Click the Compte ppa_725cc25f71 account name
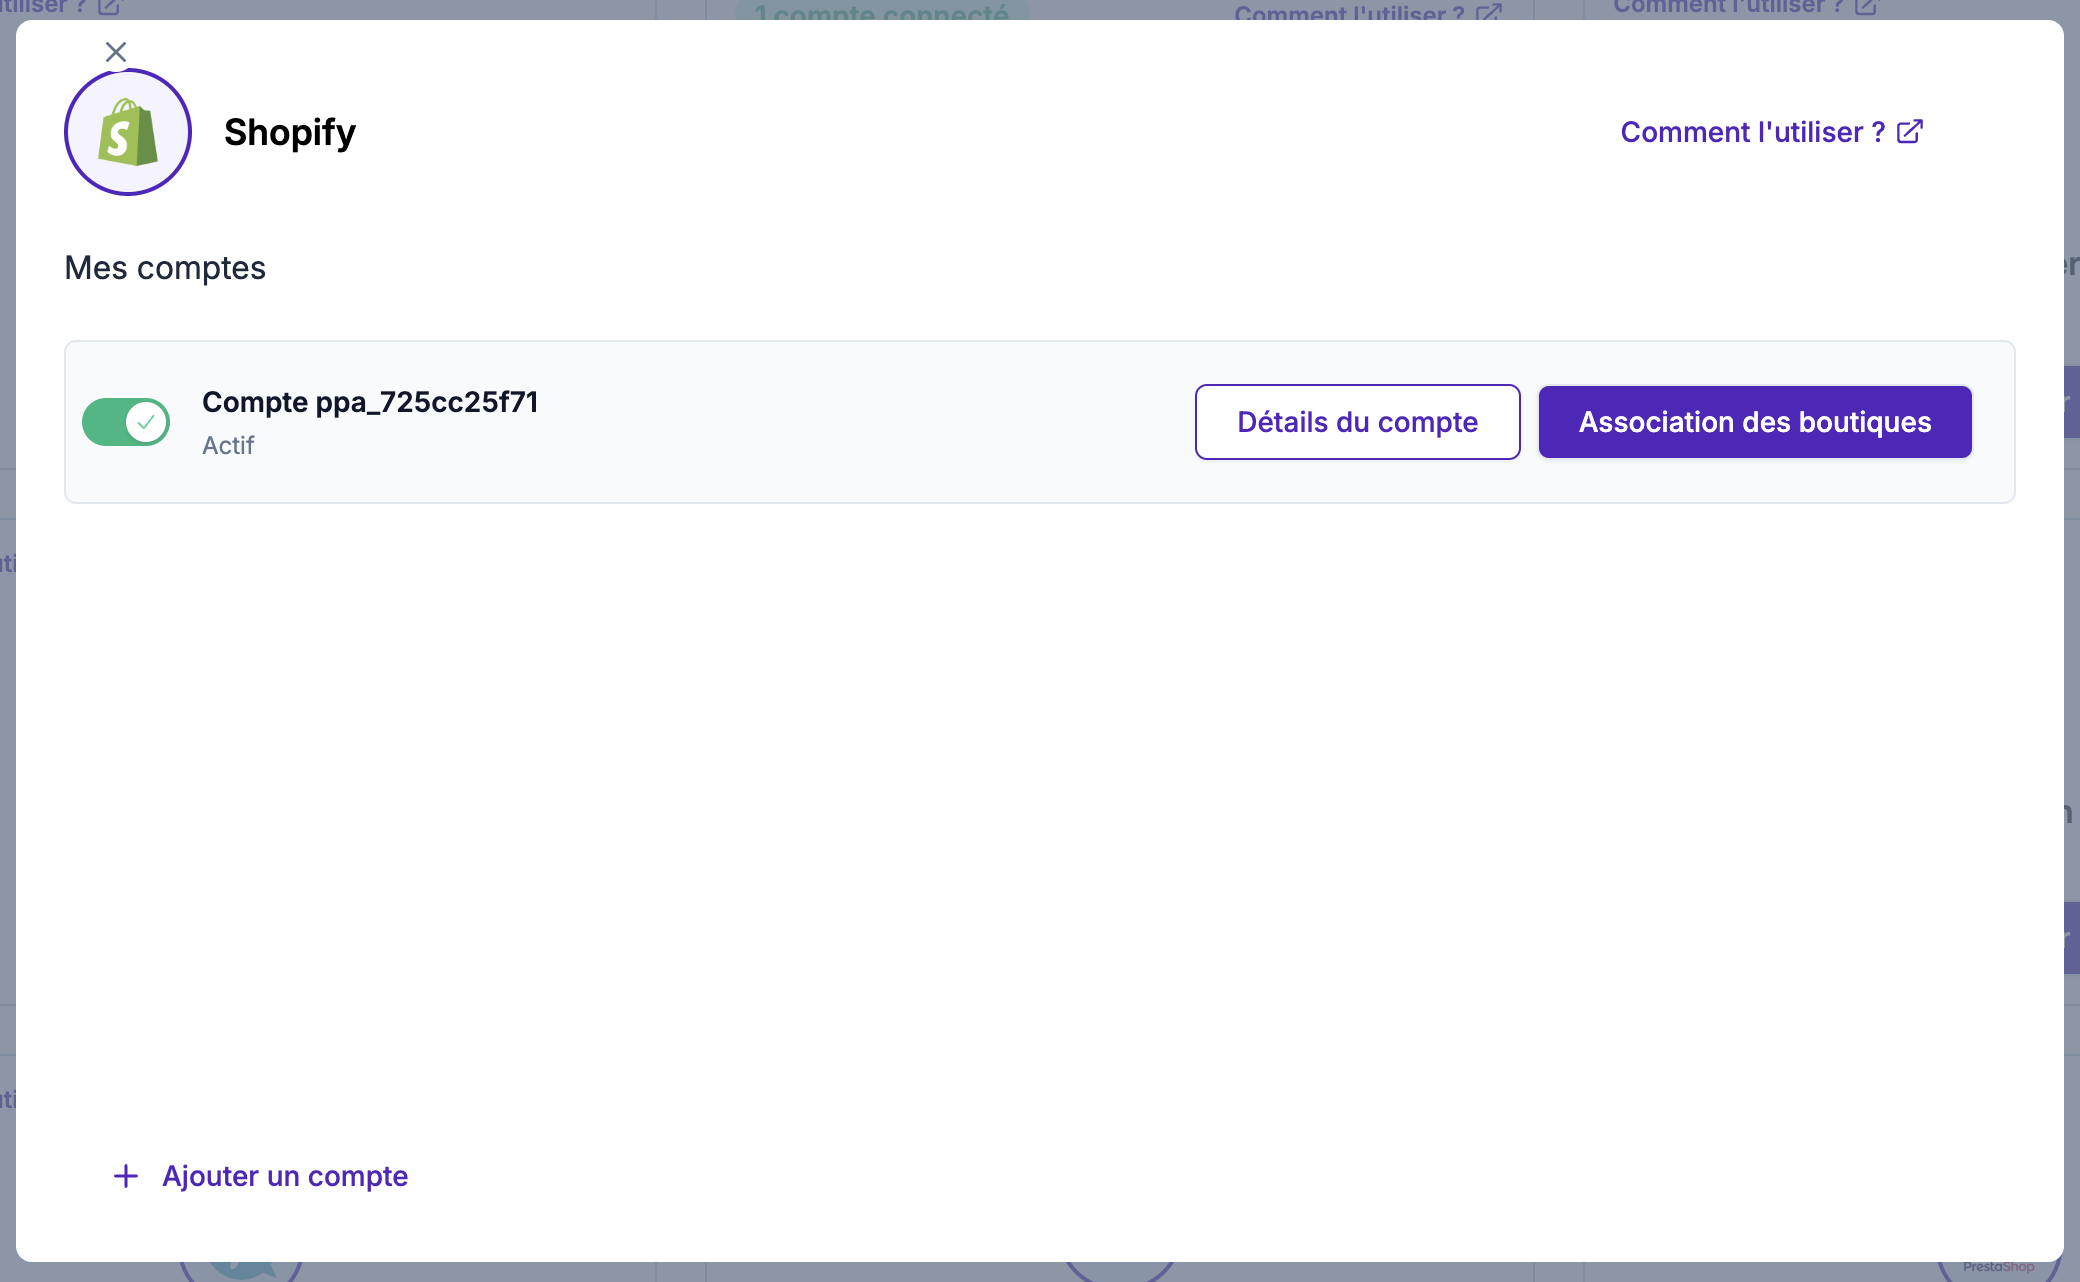Image resolution: width=2080 pixels, height=1282 pixels. pos(370,402)
